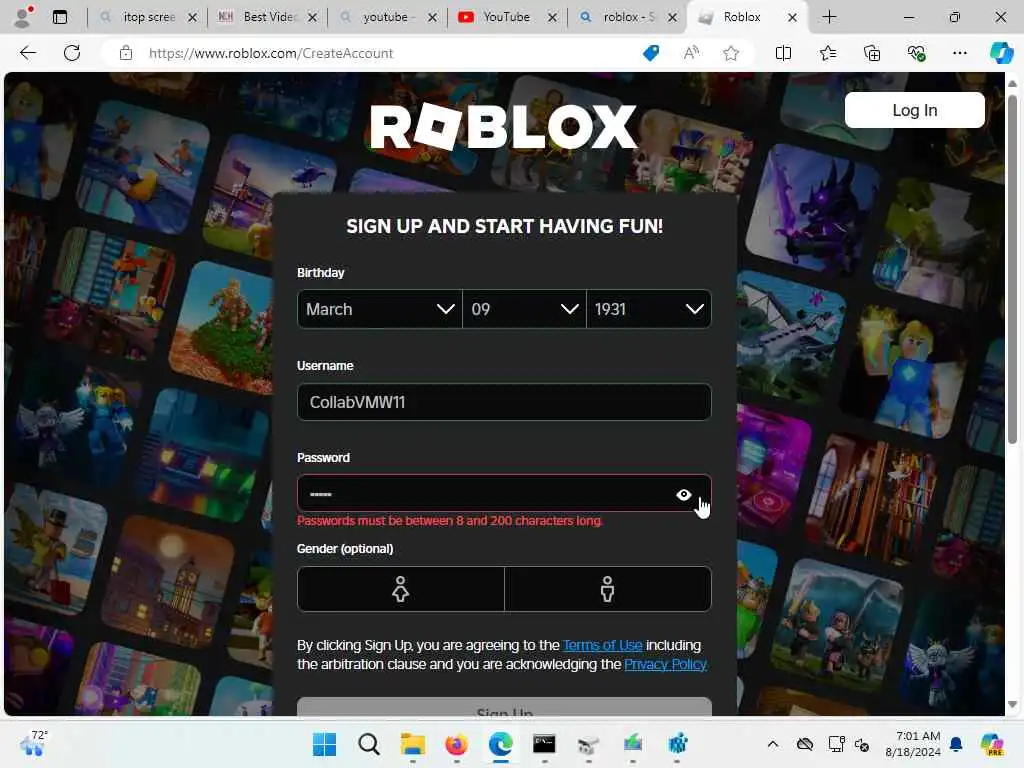This screenshot has height=768, width=1024.
Task: Close the active Roblox tab
Action: [792, 18]
